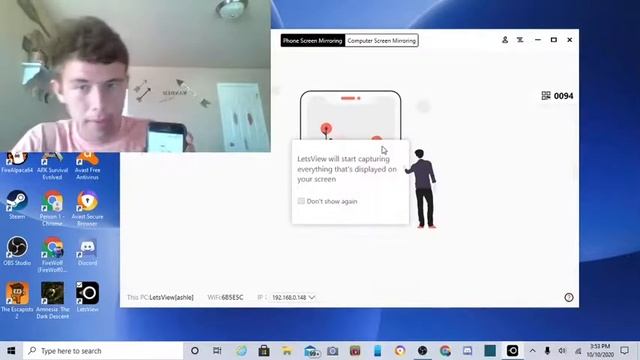This screenshot has height=360, width=640.
Task: Open Google Chrome on taskbar
Action: tap(445, 351)
